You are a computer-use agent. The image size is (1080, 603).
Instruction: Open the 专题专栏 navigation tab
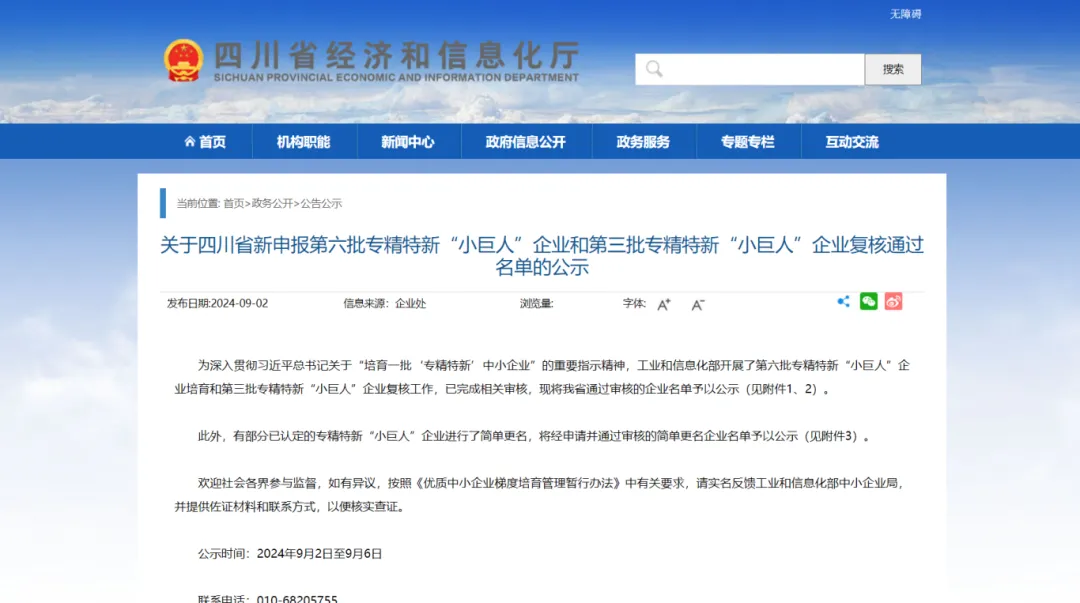pyautogui.click(x=747, y=142)
